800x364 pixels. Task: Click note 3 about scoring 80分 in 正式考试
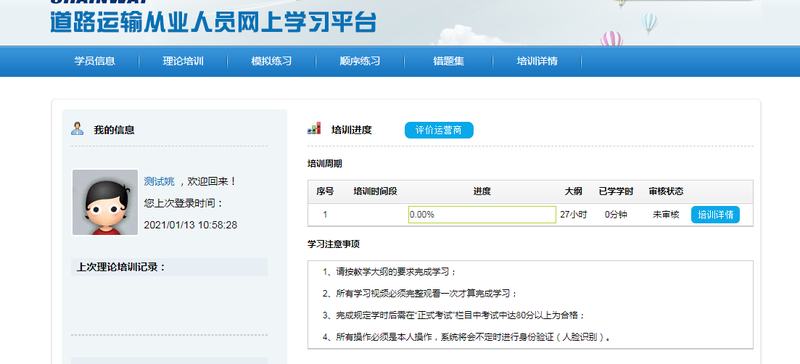[454, 316]
